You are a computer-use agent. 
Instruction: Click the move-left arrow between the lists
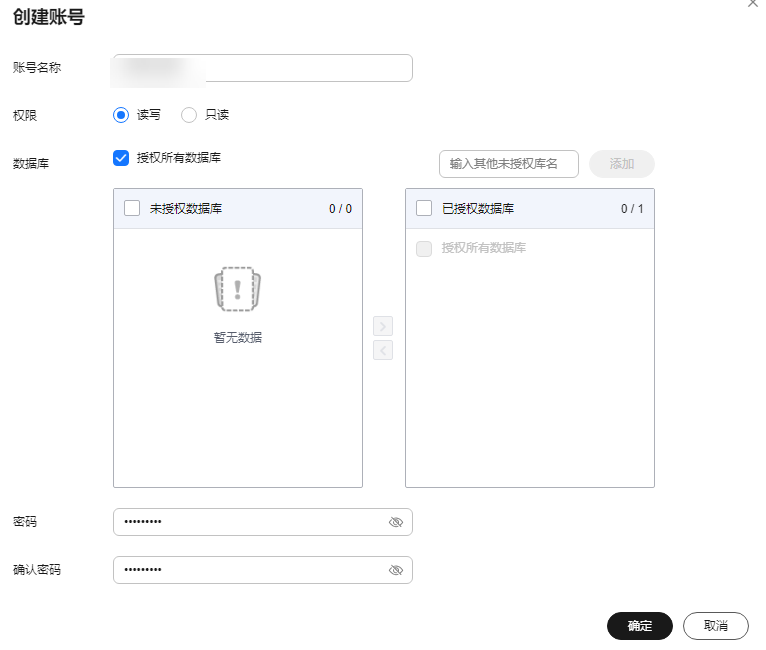point(383,350)
